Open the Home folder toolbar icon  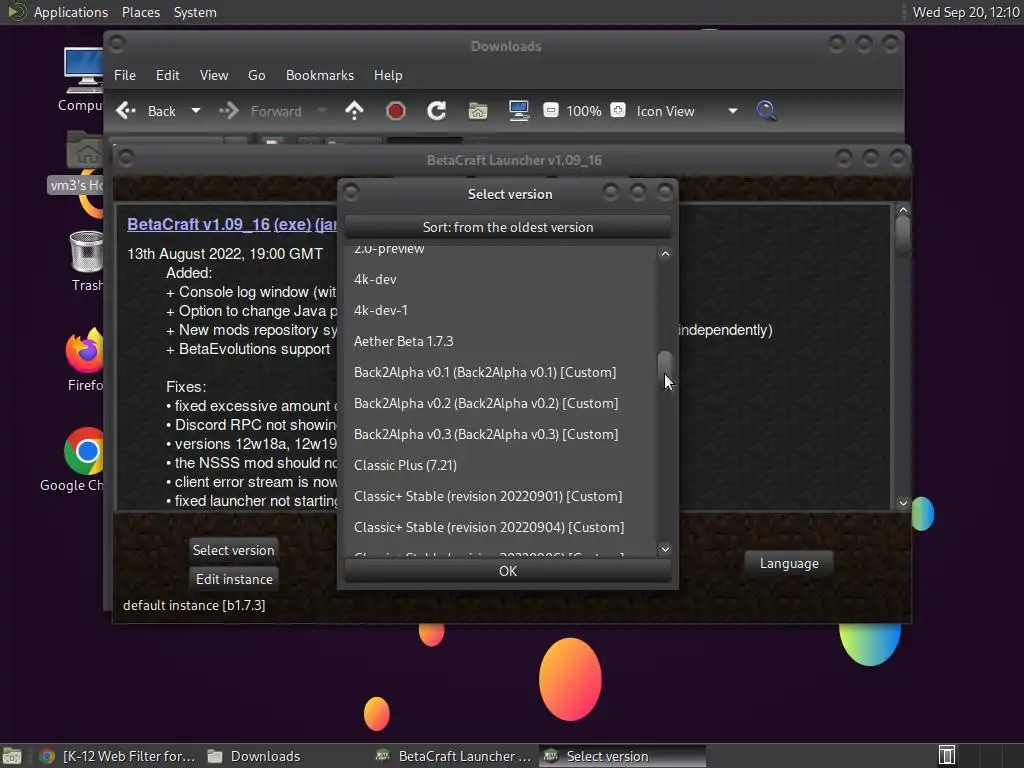(477, 111)
